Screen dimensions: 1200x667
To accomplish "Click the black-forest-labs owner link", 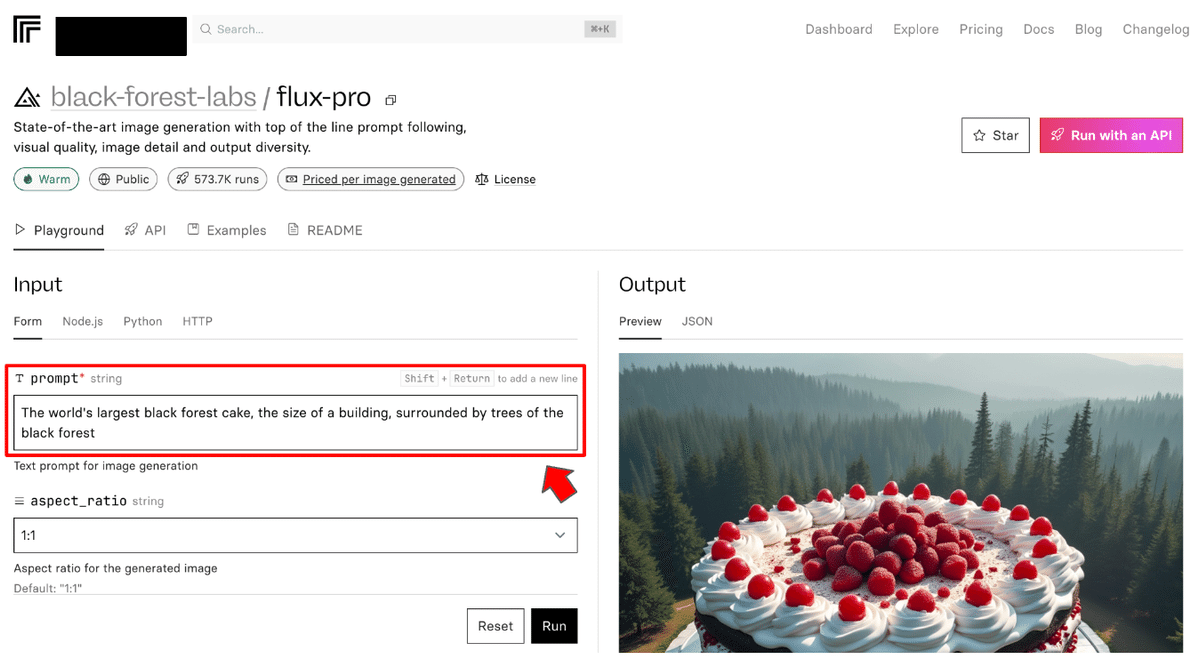I will pyautogui.click(x=153, y=98).
